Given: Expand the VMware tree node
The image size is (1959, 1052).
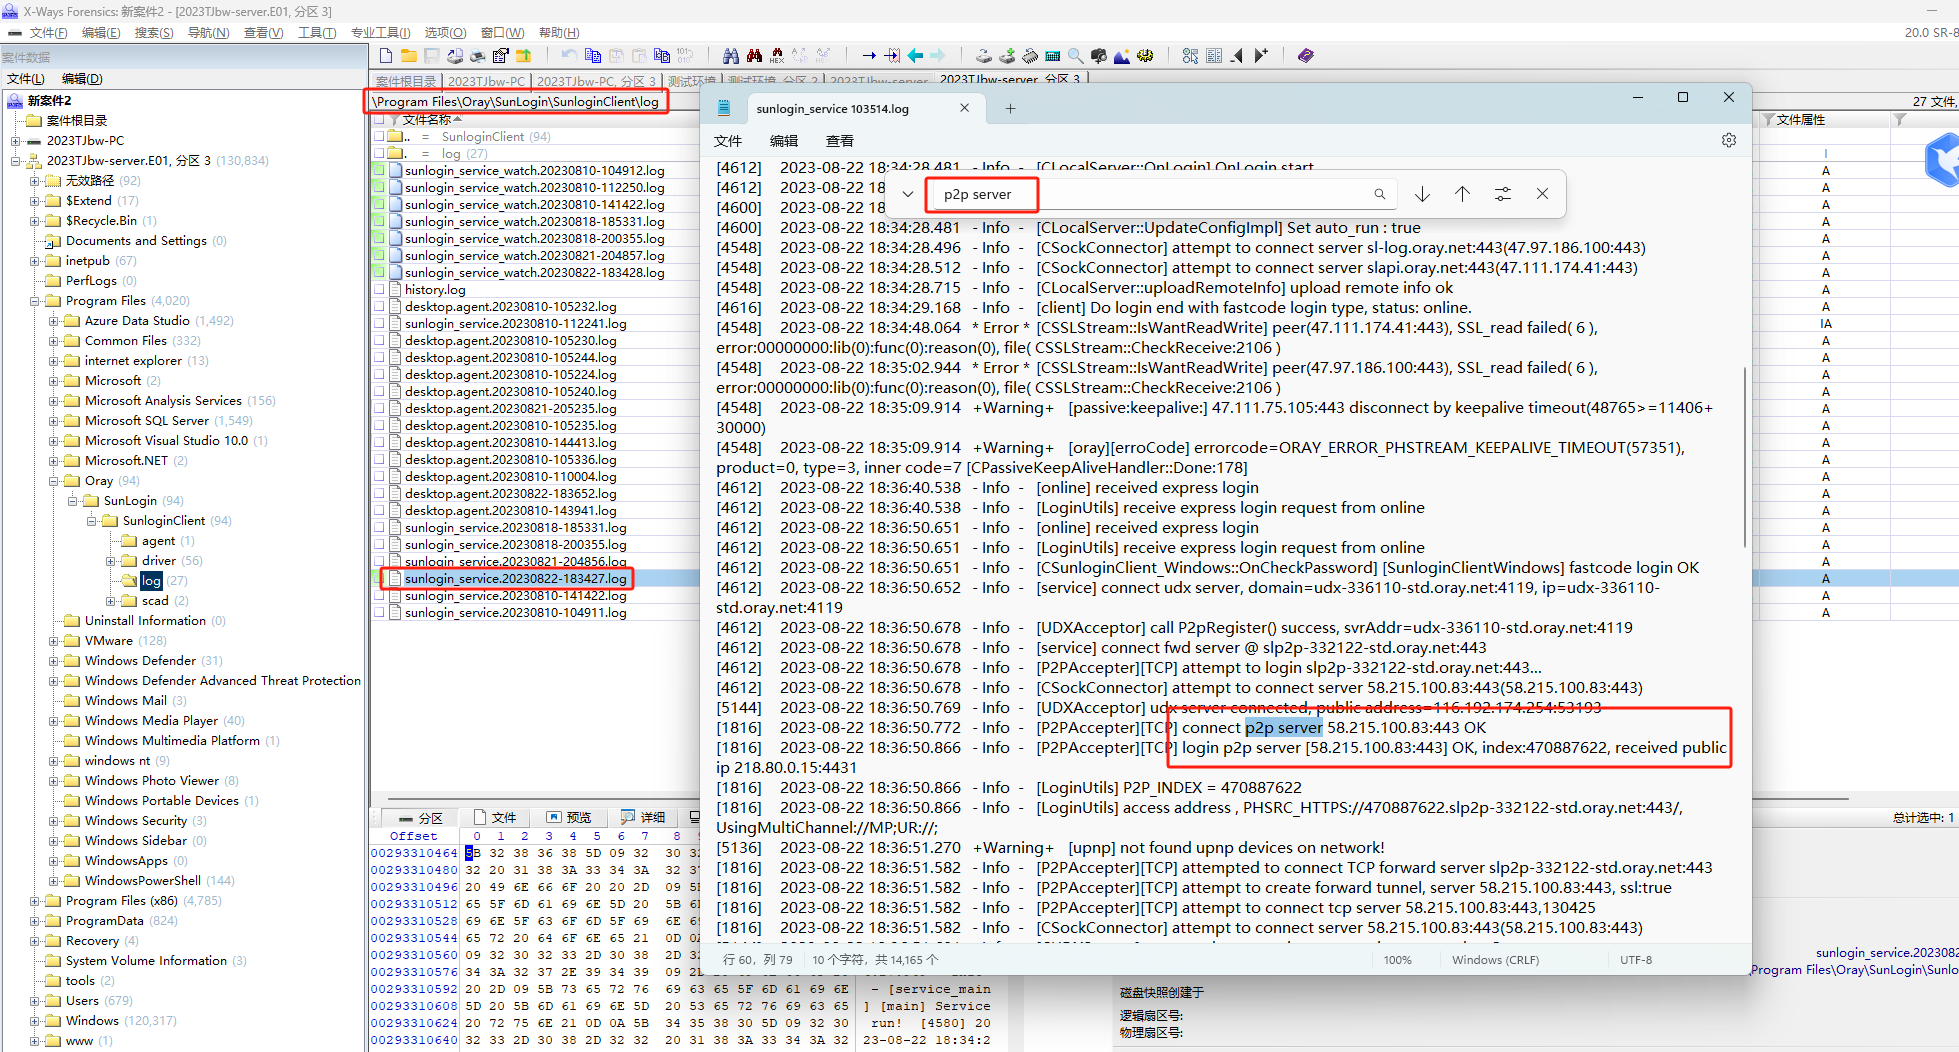Looking at the screenshot, I should 54,641.
